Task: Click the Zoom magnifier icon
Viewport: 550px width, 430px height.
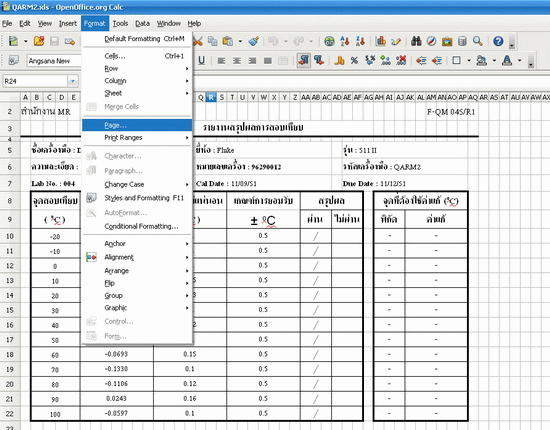Action: tap(477, 41)
